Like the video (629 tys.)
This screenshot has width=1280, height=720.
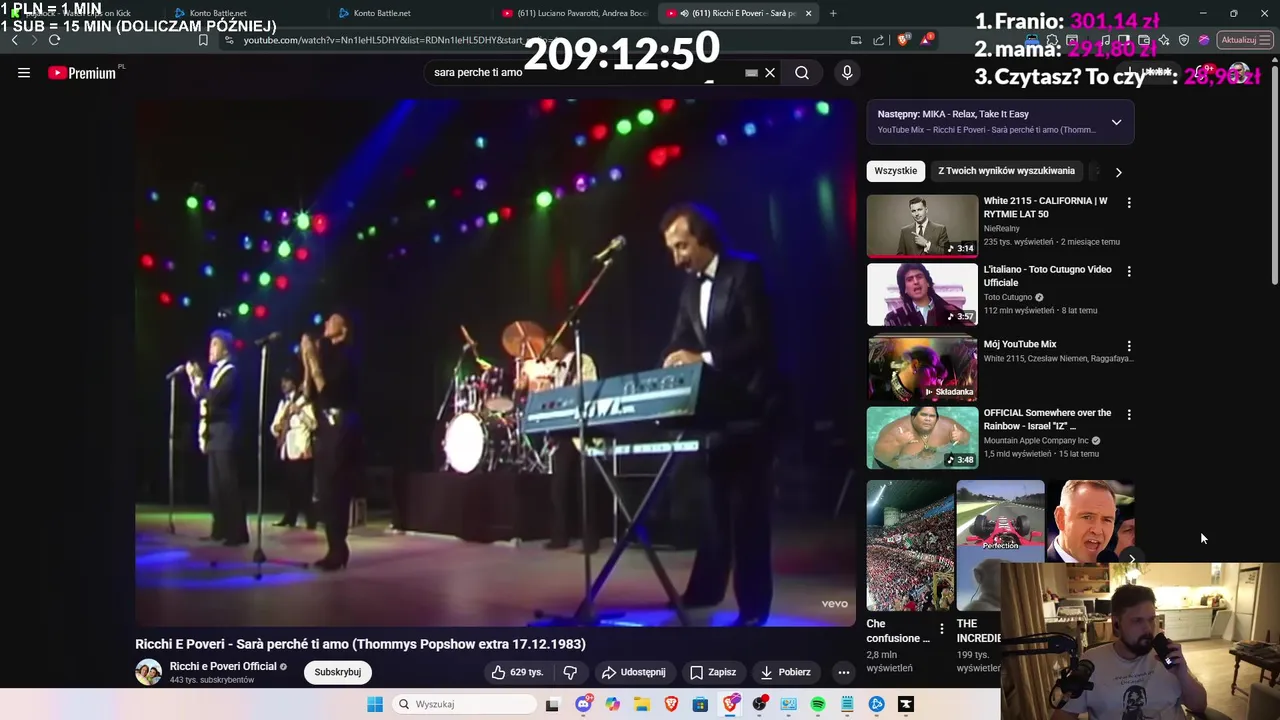click(517, 672)
